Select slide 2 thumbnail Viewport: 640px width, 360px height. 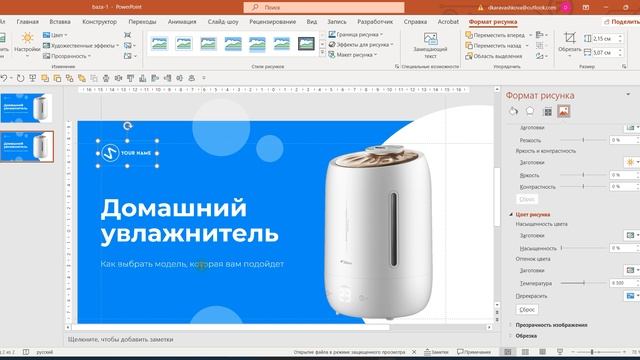click(x=27, y=147)
